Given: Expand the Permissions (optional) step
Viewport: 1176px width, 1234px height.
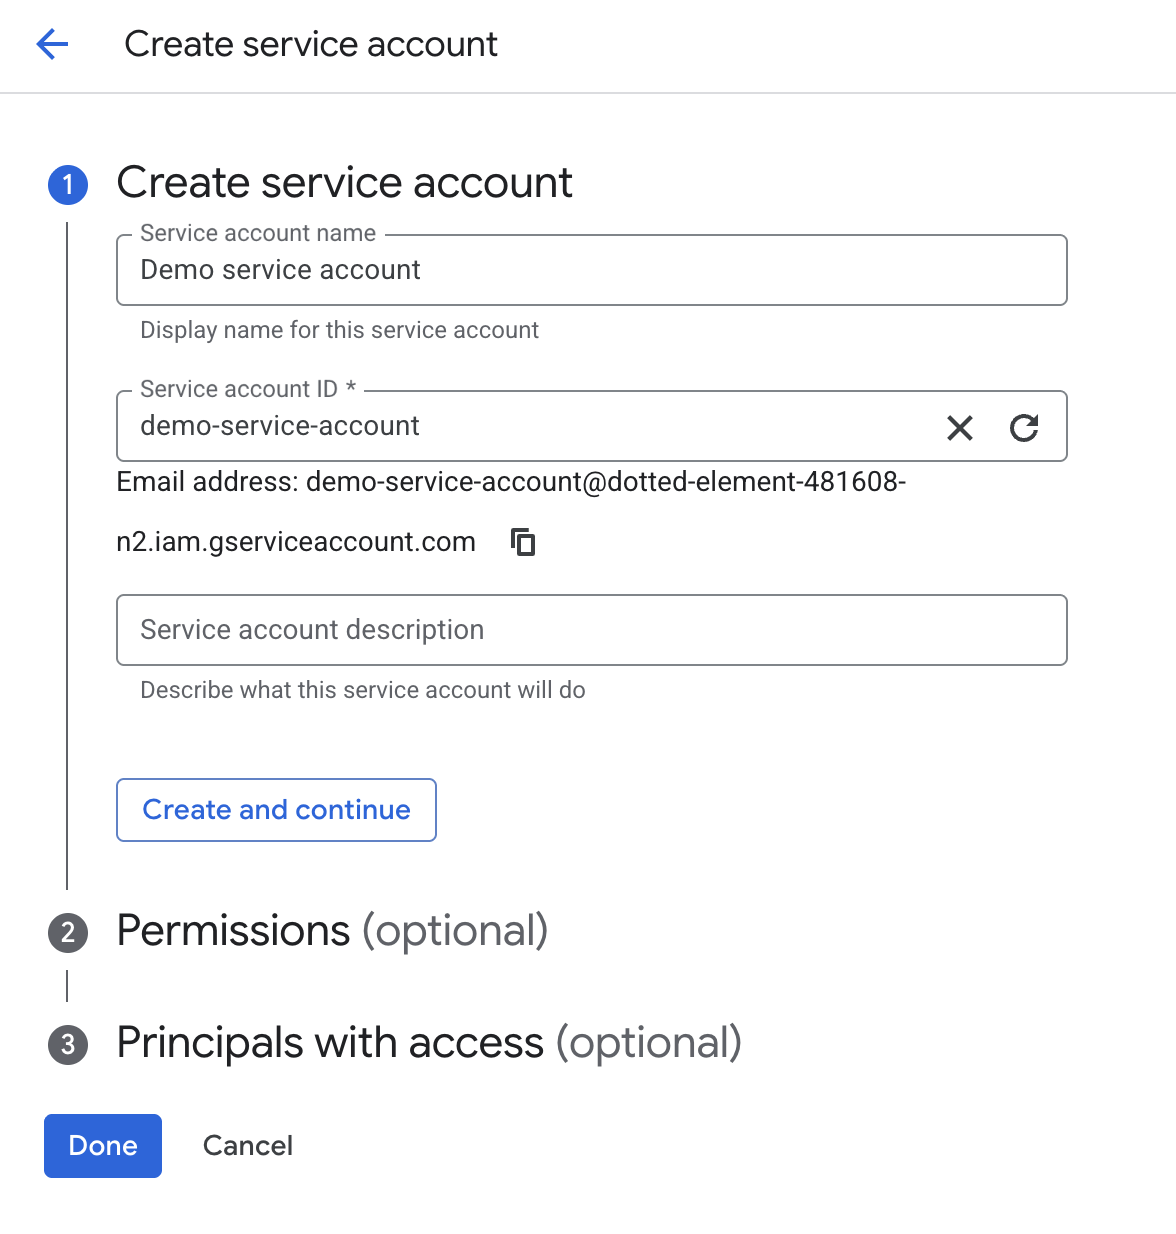Looking at the screenshot, I should (x=332, y=931).
